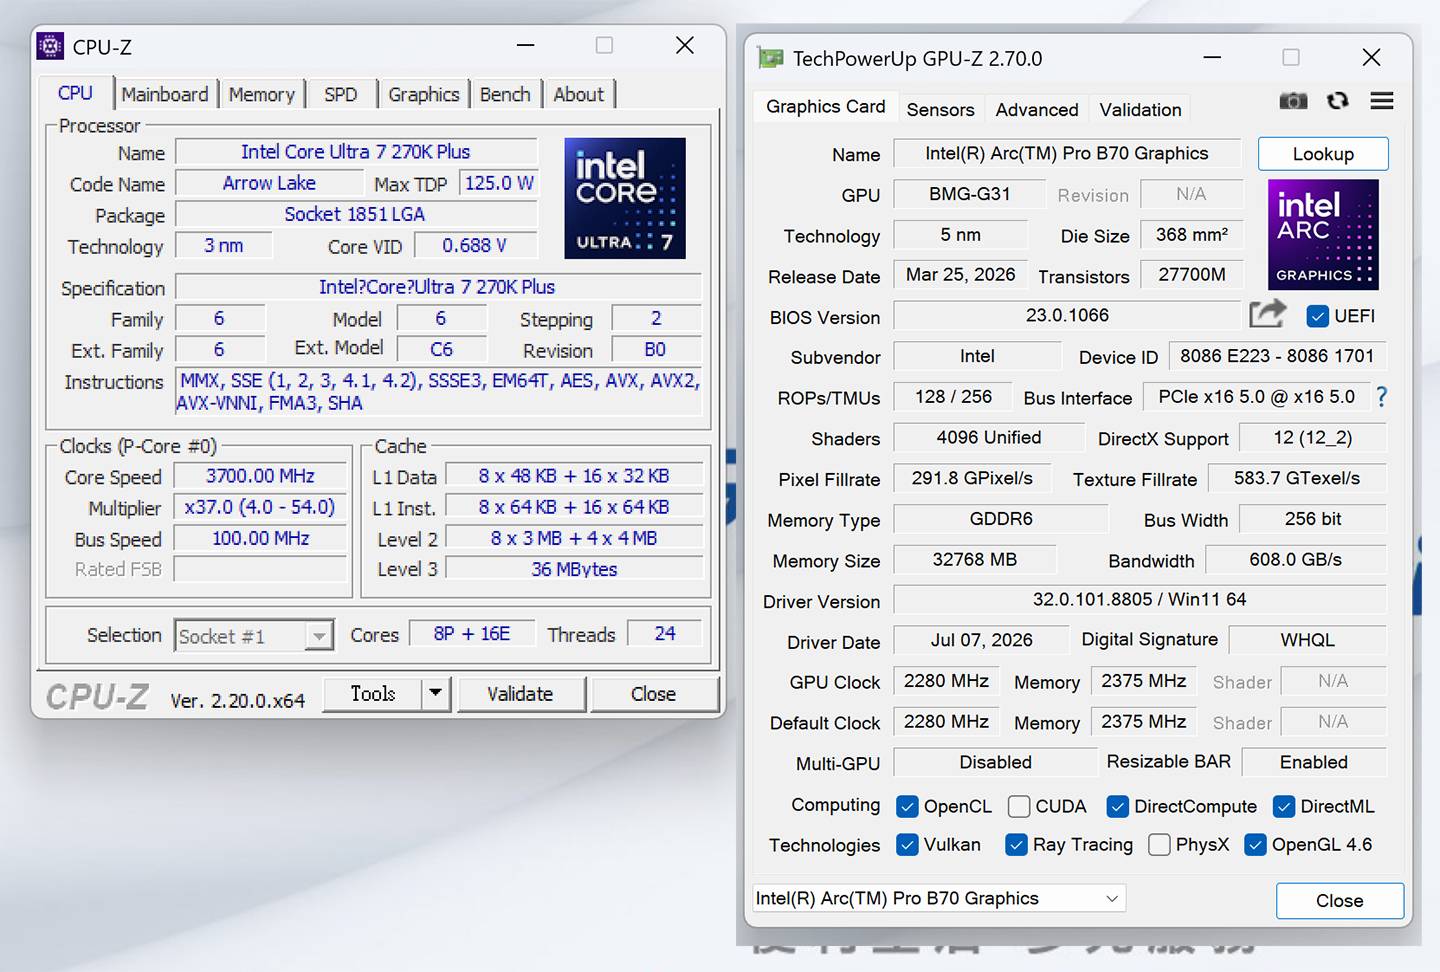This screenshot has width=1440, height=972.
Task: Click the Bandwidth value 608.0 GB/s
Action: [1296, 559]
